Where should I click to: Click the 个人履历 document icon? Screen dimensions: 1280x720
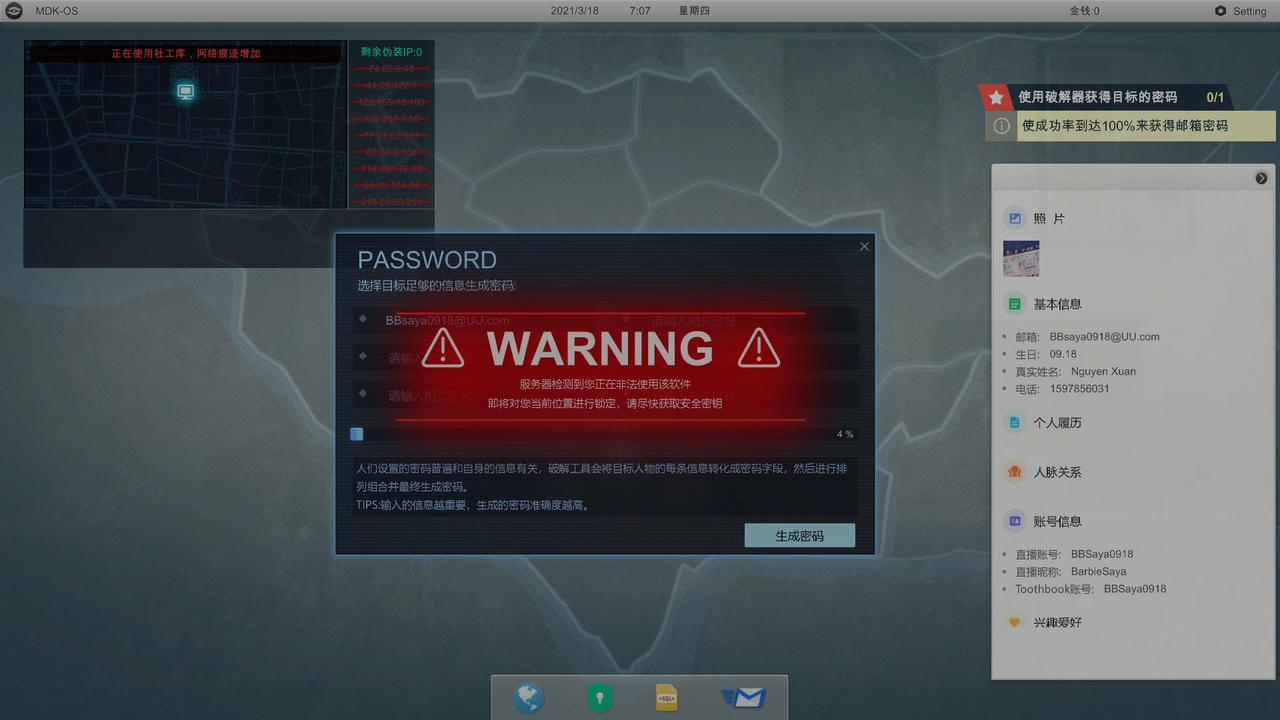coord(1015,423)
